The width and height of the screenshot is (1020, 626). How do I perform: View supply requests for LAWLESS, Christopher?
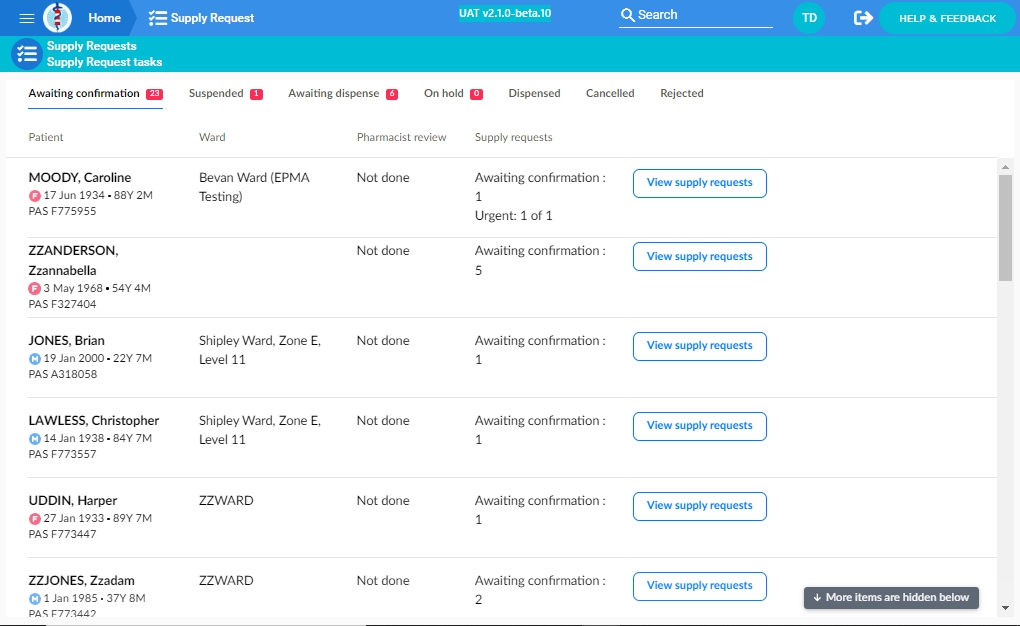pyautogui.click(x=699, y=426)
